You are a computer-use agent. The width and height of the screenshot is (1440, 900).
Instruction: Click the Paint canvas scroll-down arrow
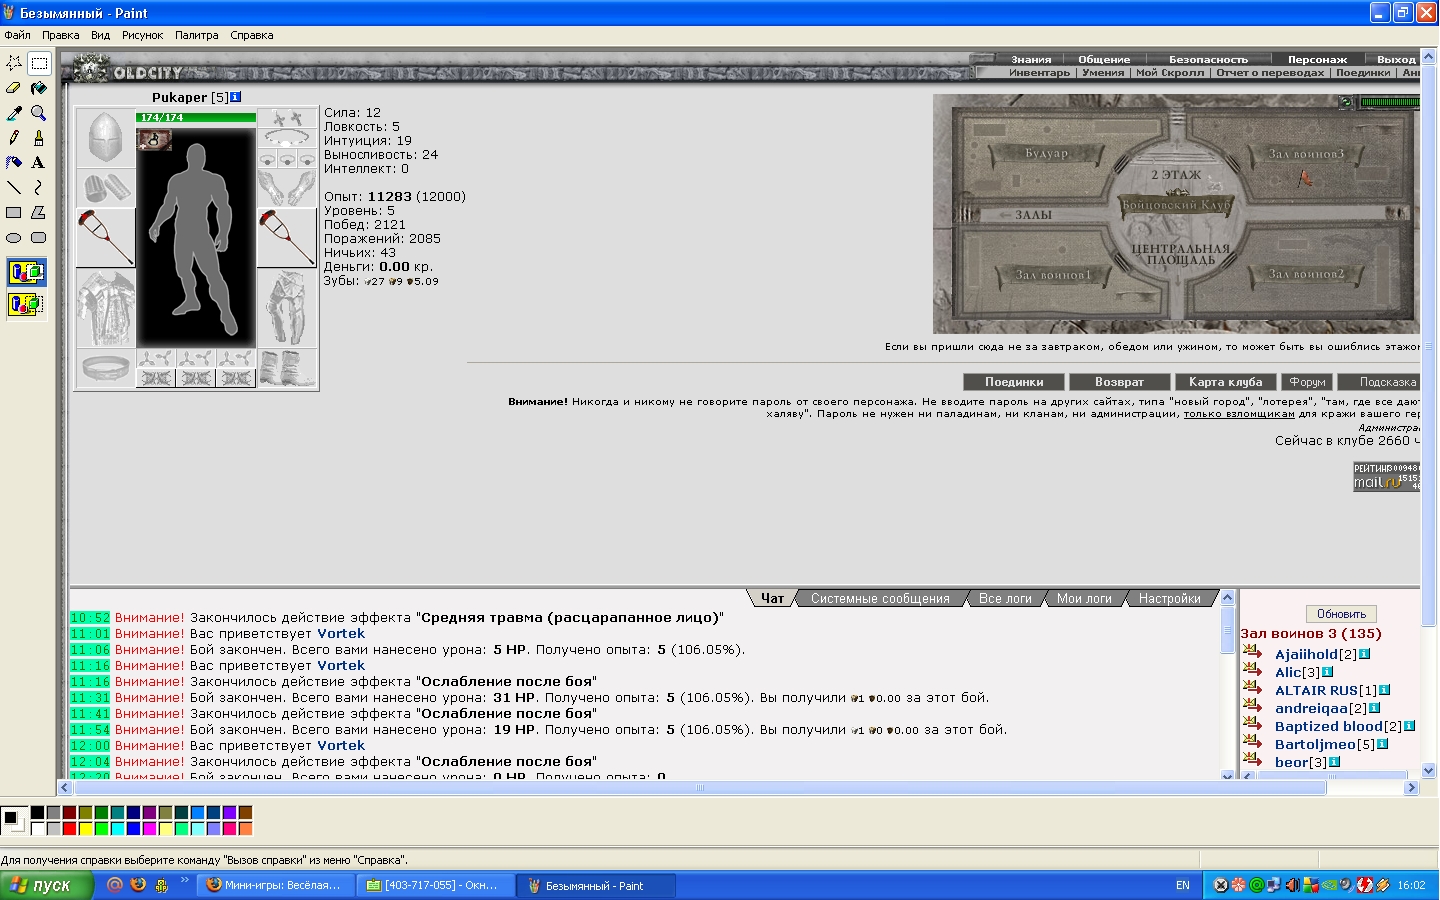click(x=1429, y=771)
